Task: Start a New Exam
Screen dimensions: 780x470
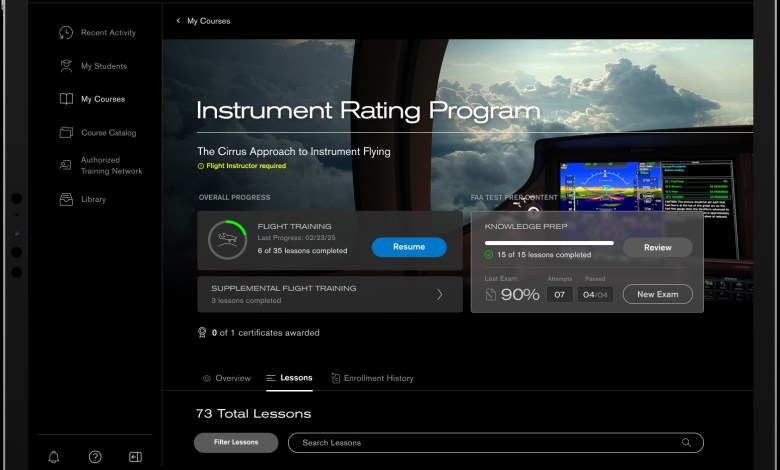Action: 658,294
